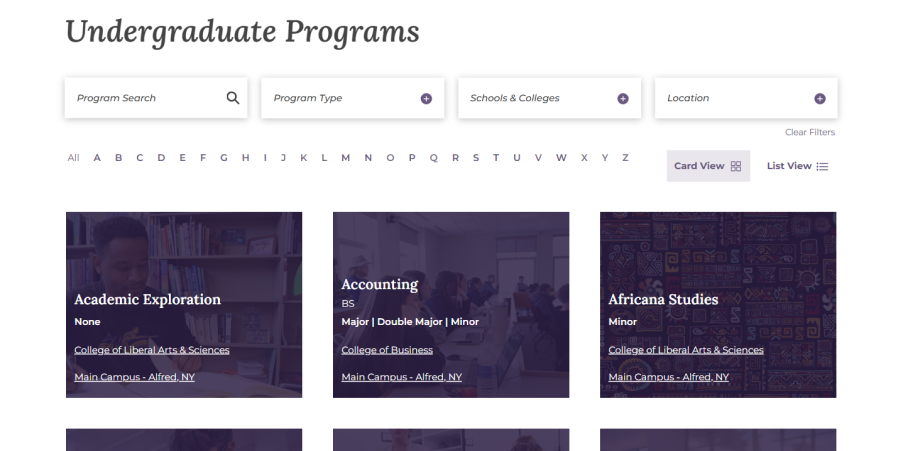Click the Location plus icon
The width and height of the screenshot is (903, 451).
pyautogui.click(x=819, y=98)
